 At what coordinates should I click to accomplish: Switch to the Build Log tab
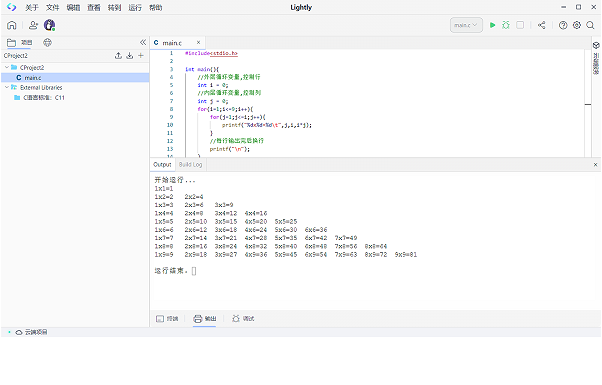(190, 165)
